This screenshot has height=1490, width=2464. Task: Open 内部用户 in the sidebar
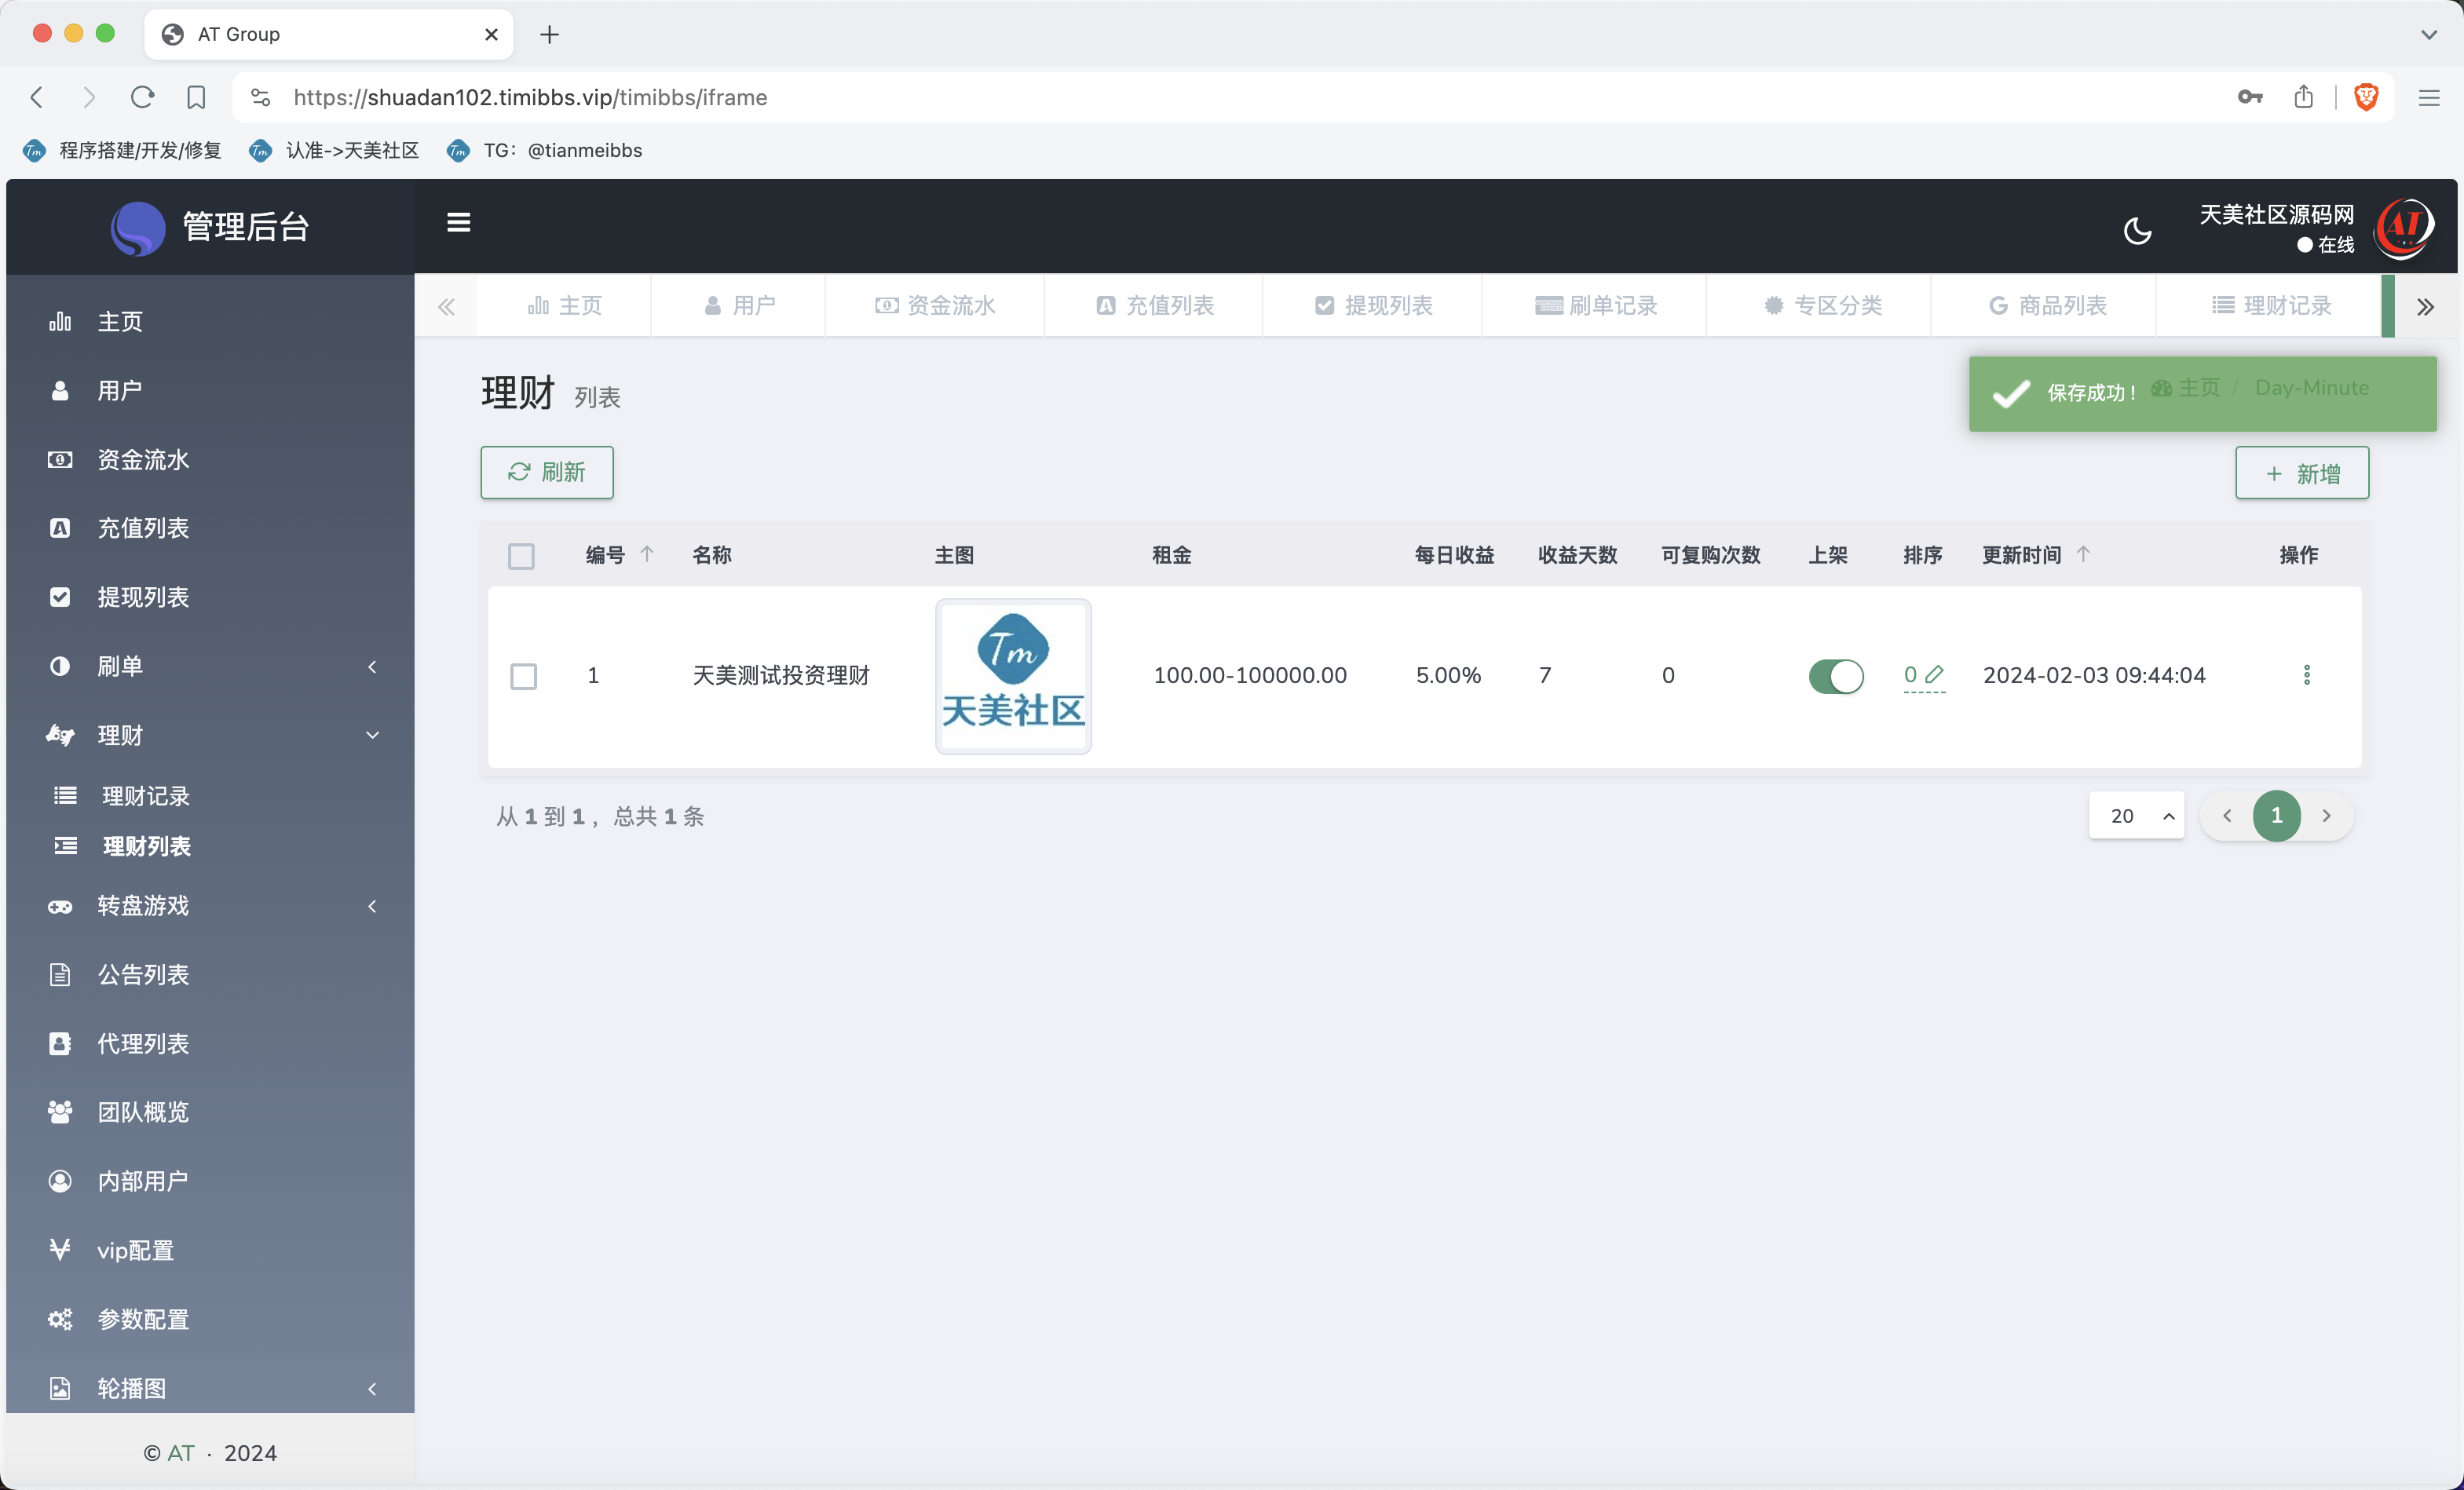pyautogui.click(x=210, y=1181)
